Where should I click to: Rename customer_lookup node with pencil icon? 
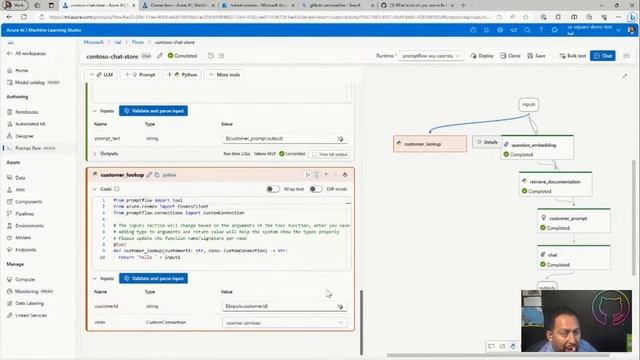149,175
